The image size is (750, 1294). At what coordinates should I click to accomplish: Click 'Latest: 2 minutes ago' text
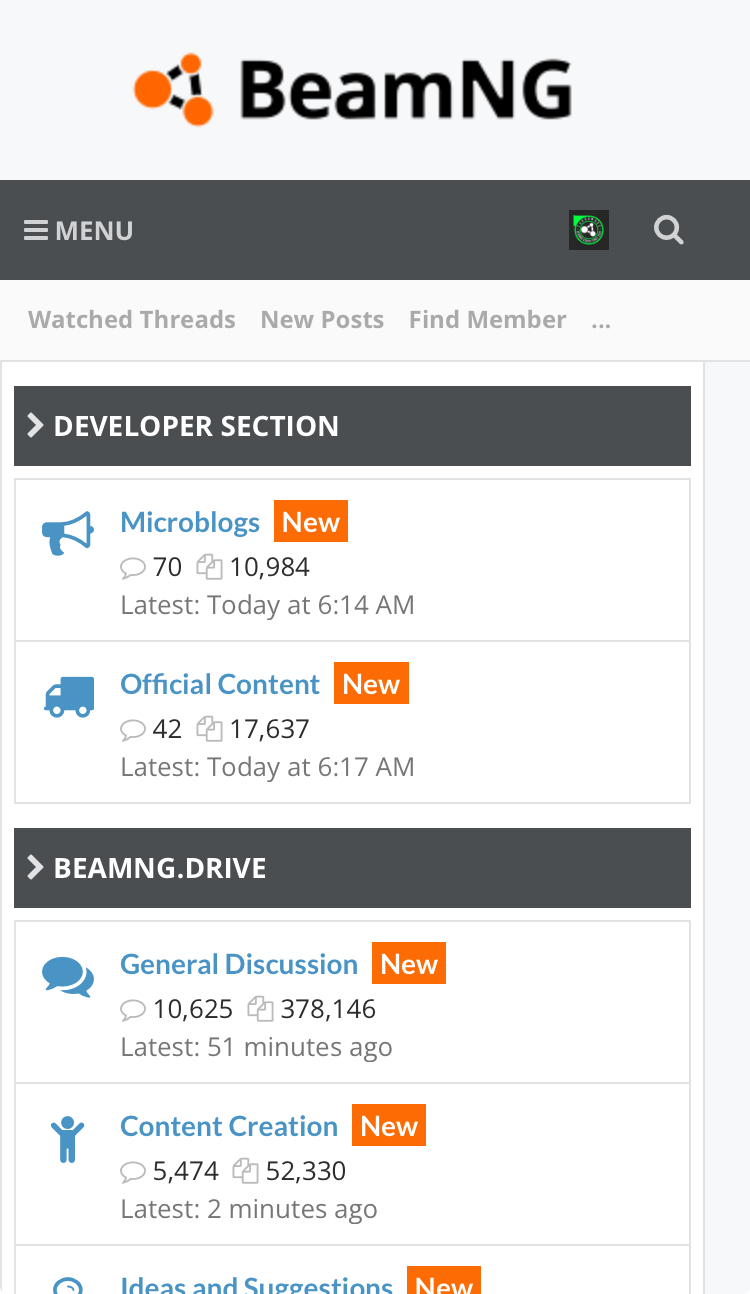[249, 1209]
